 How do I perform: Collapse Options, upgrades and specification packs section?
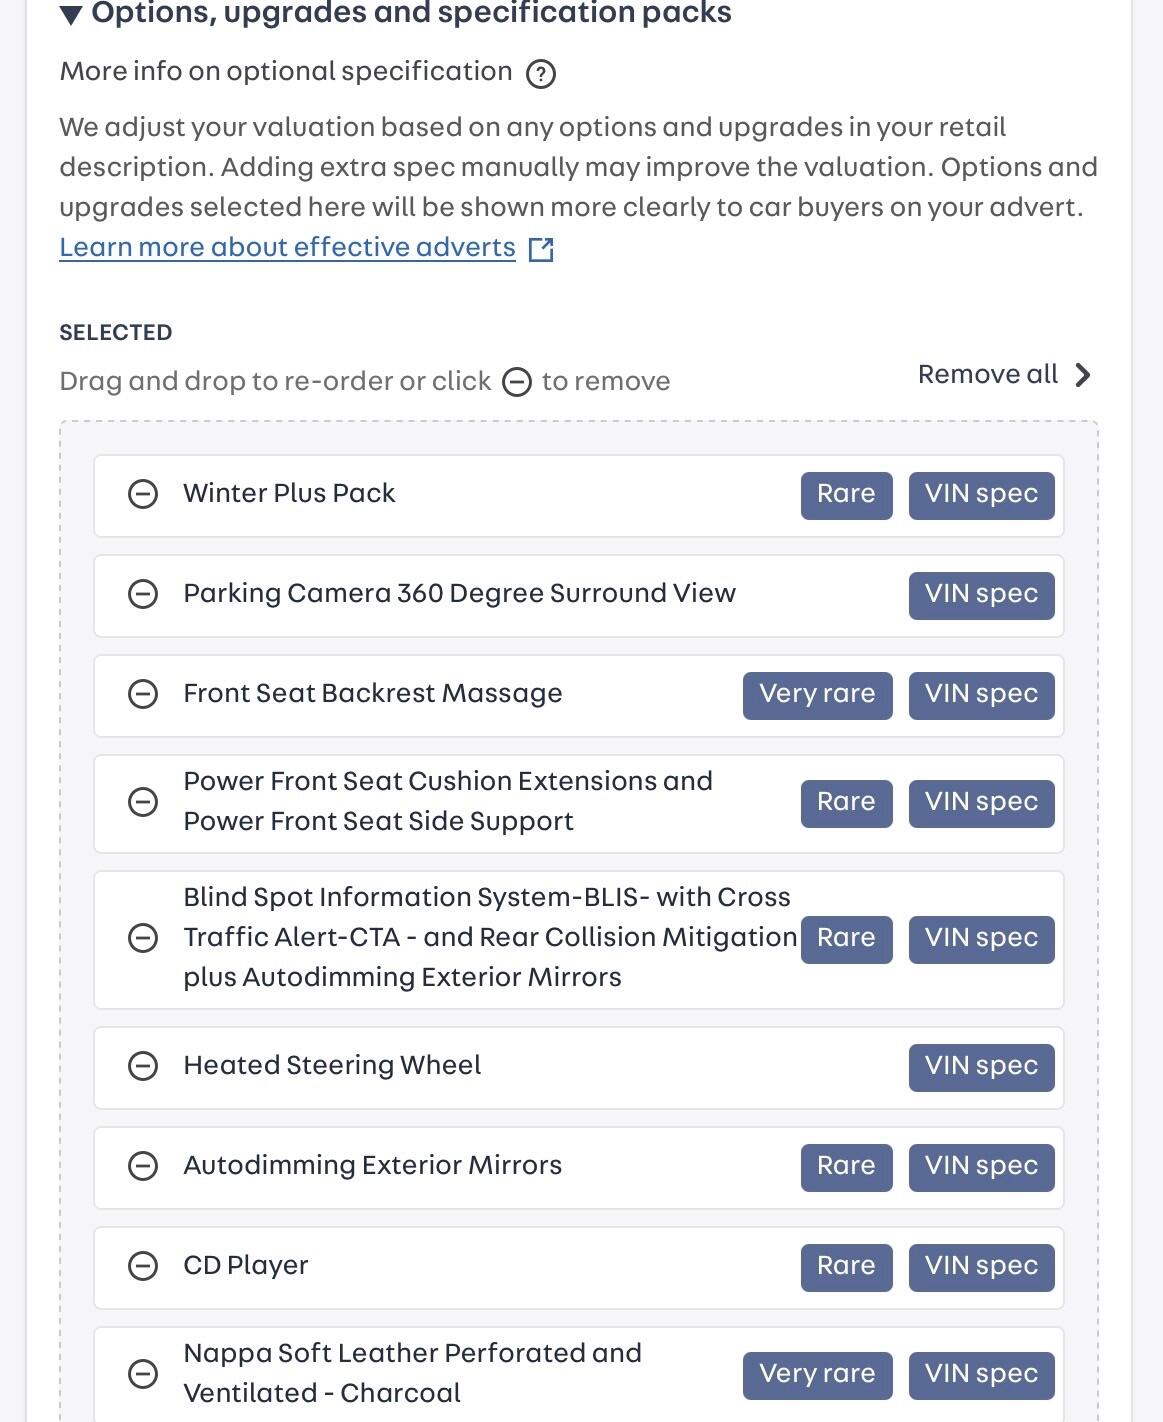pyautogui.click(x=71, y=14)
